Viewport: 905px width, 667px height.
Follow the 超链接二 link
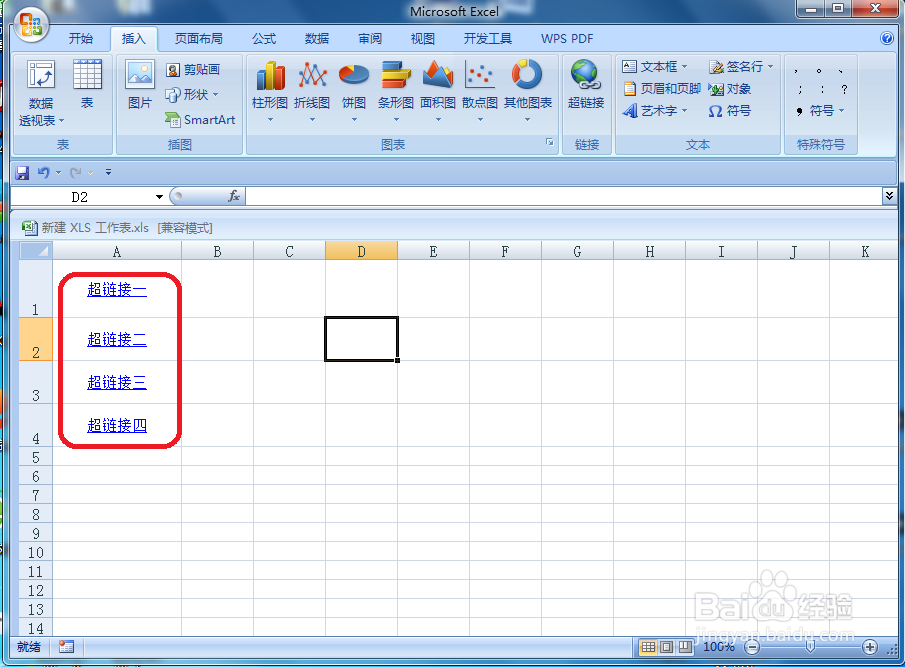coord(117,339)
